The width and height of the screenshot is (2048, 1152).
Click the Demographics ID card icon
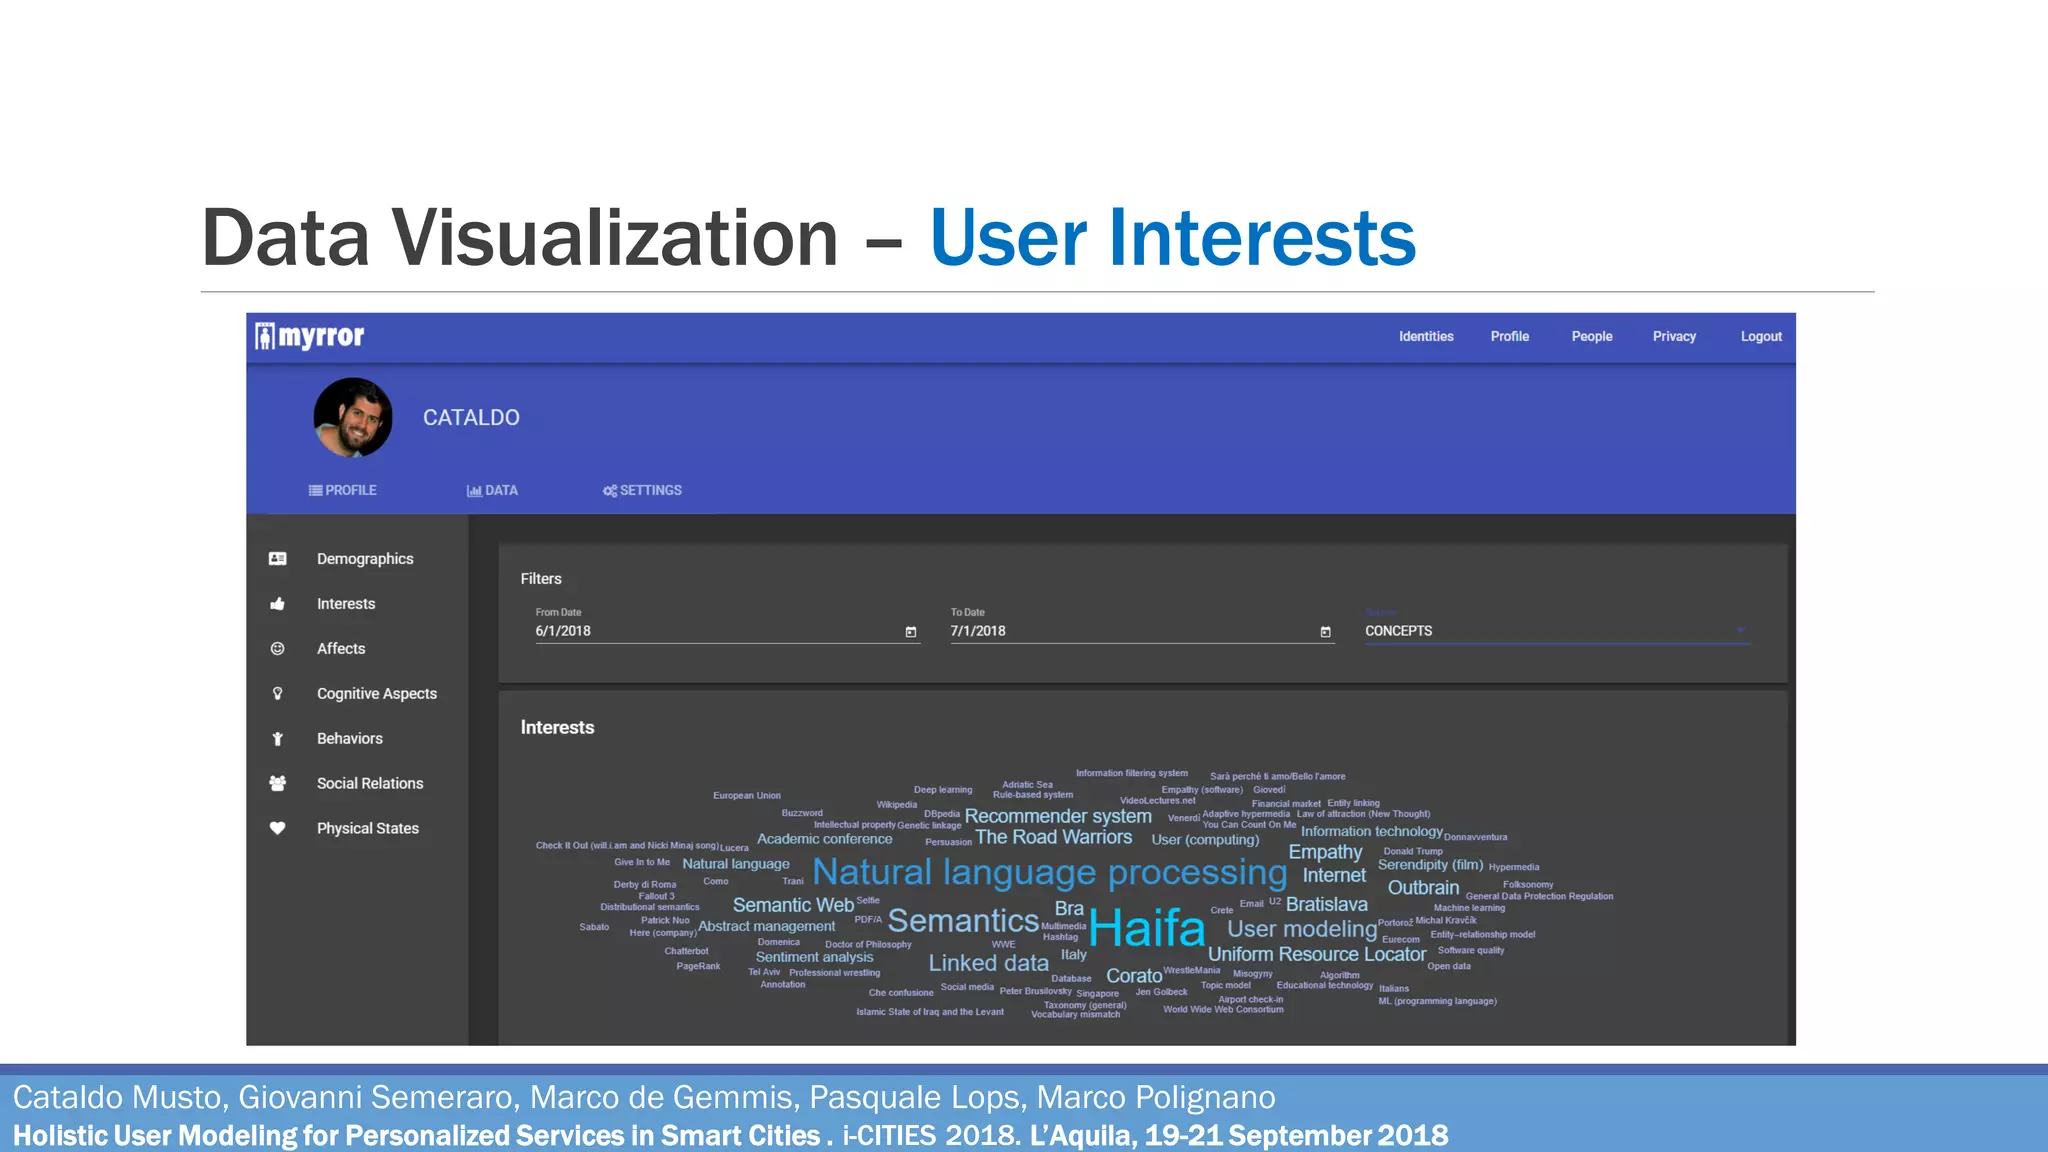pyautogui.click(x=278, y=558)
